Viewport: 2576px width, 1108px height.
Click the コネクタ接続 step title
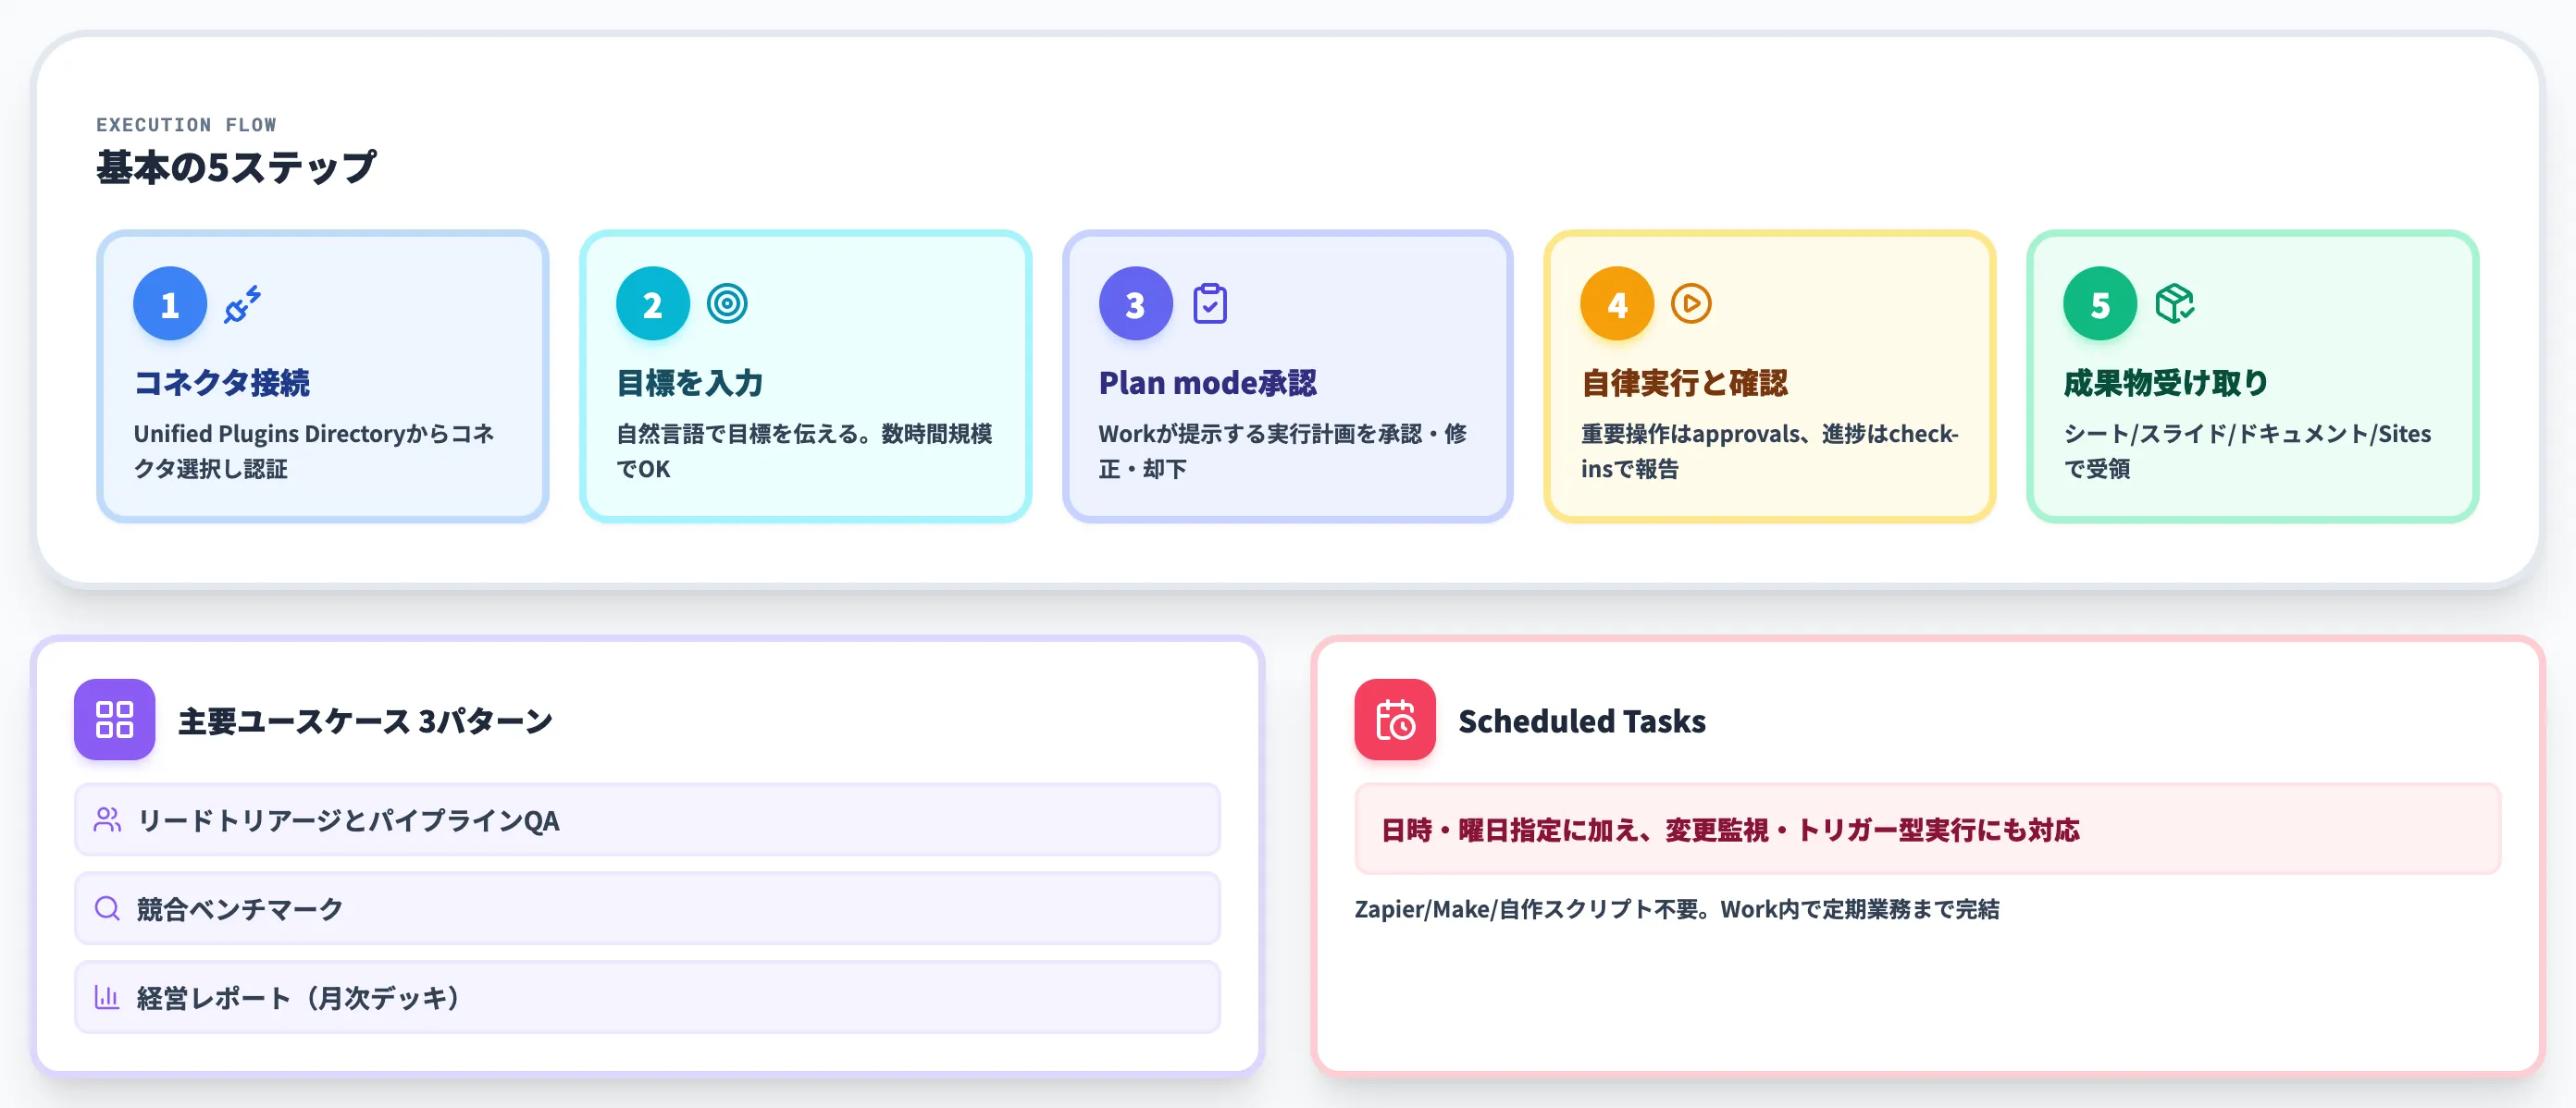222,383
